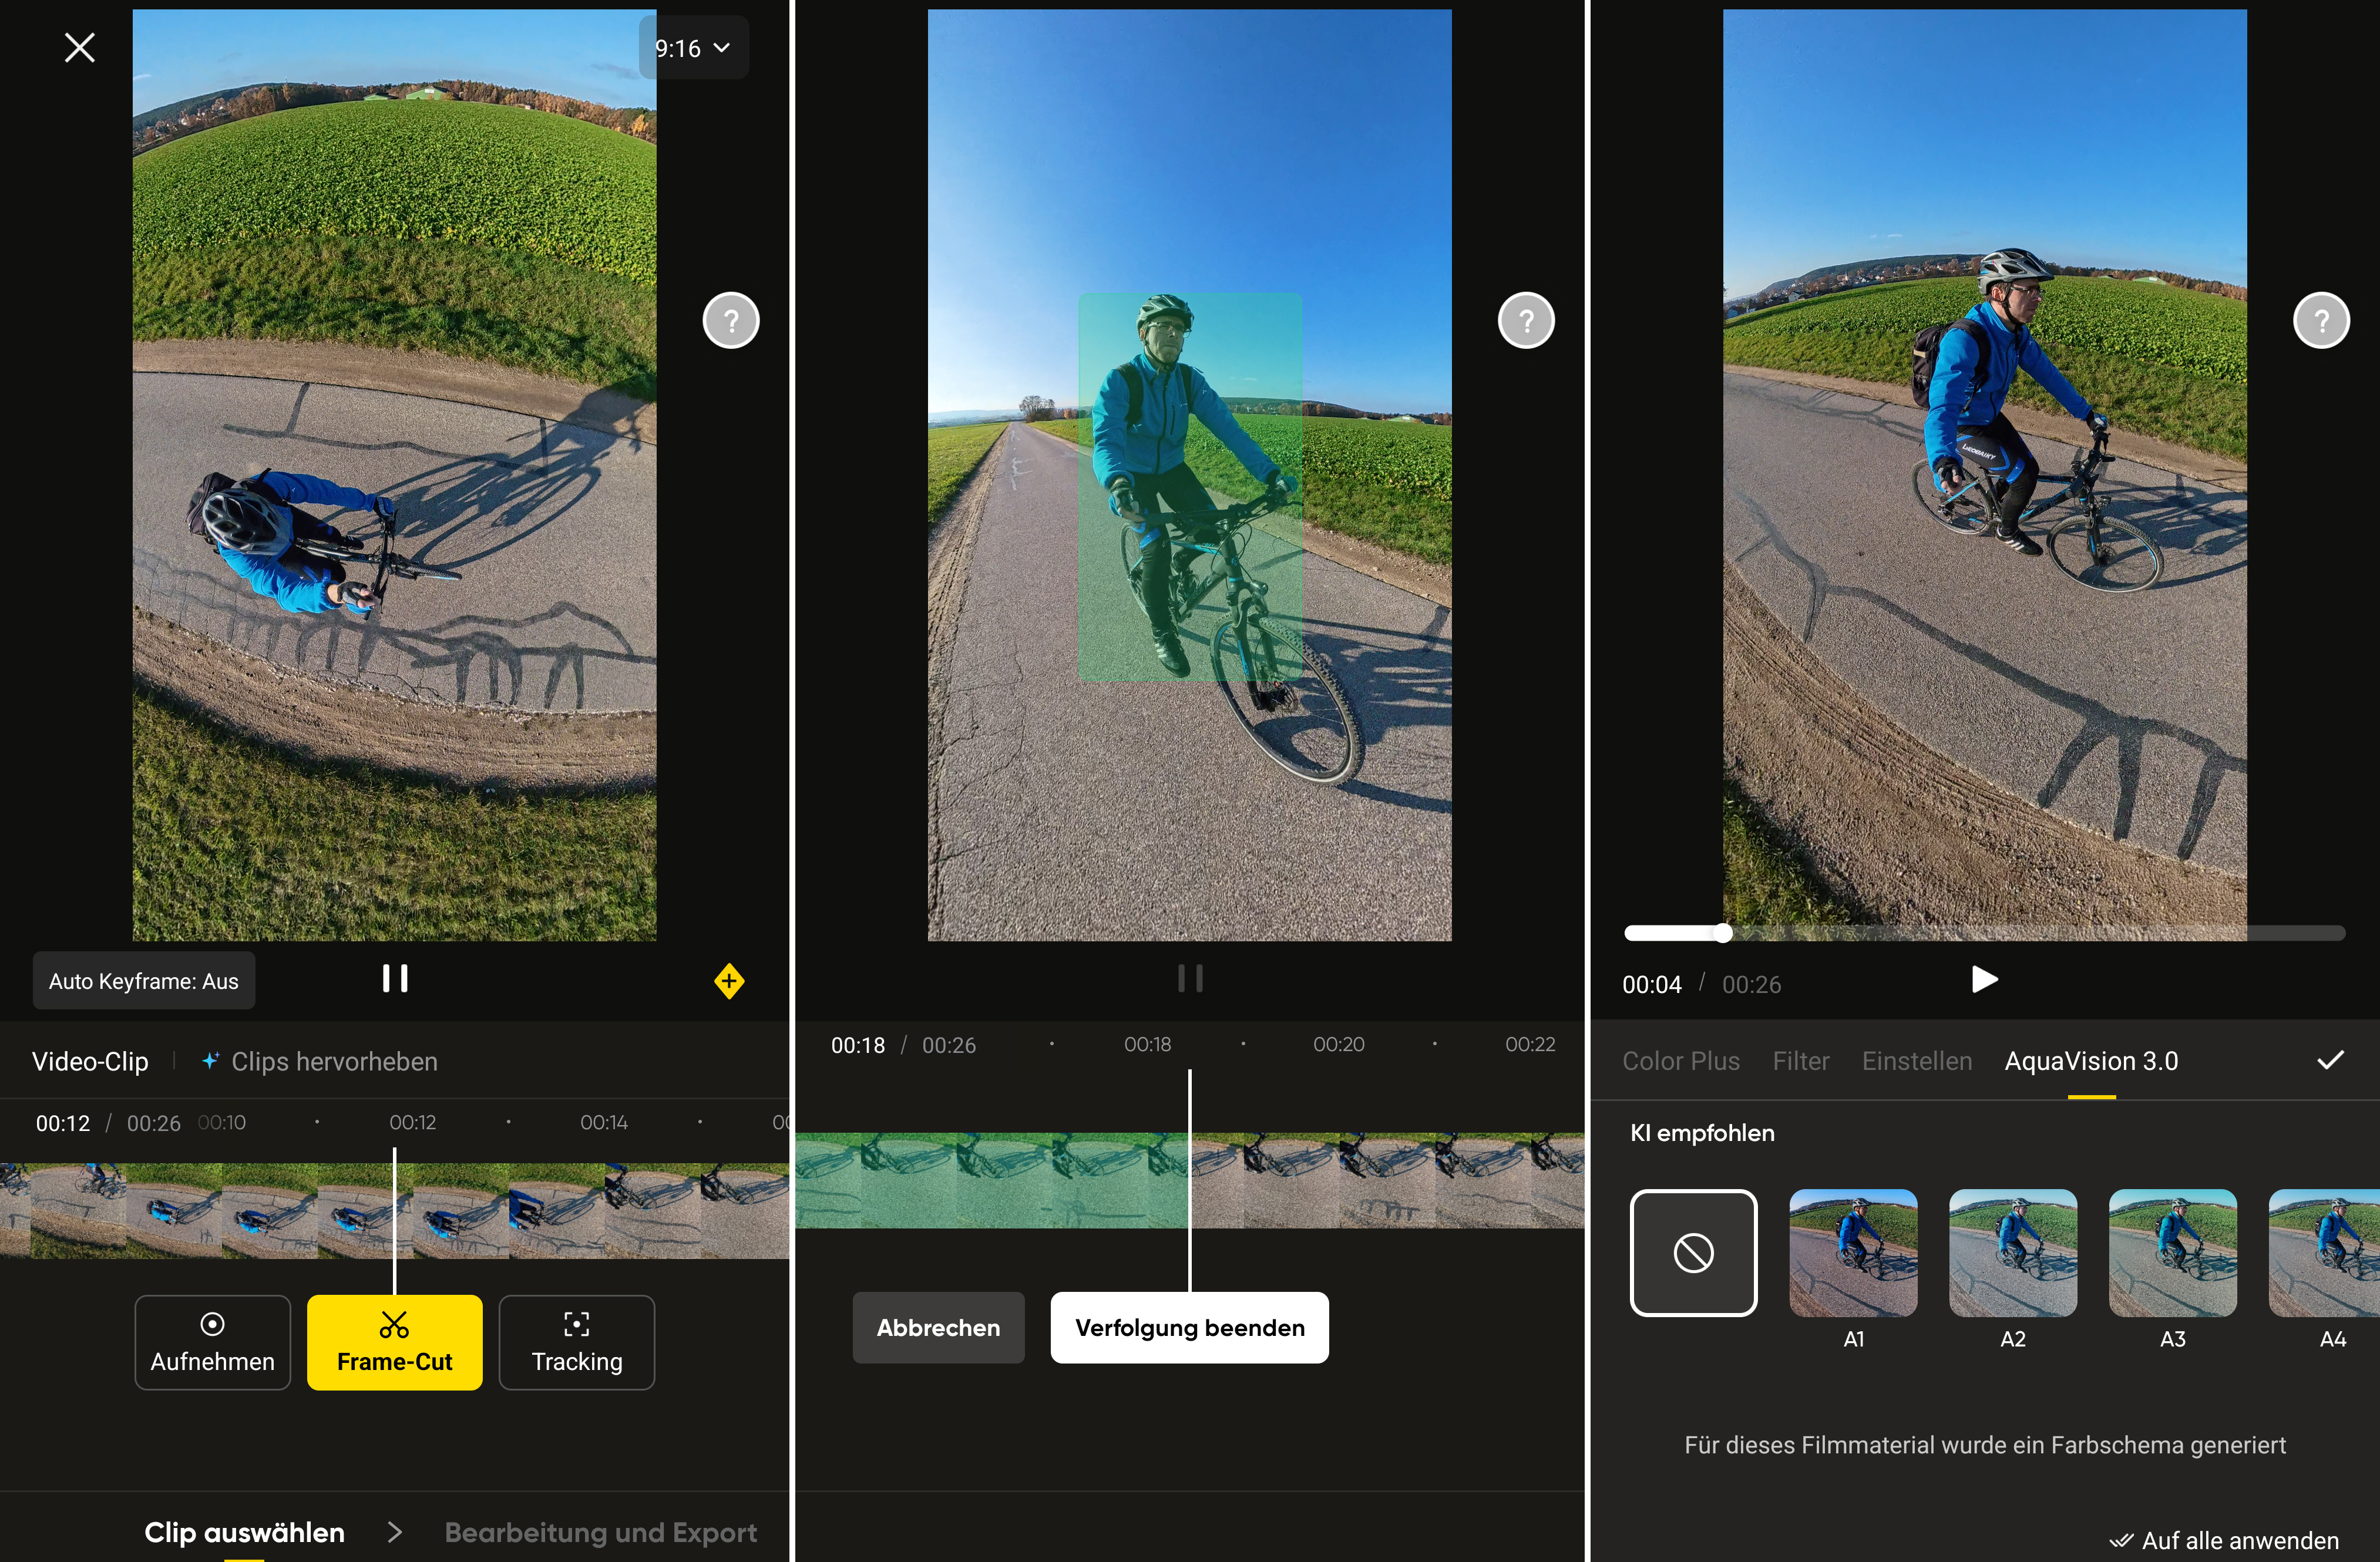Click the help icon in the left panel
2380x1562 pixels.
[731, 321]
